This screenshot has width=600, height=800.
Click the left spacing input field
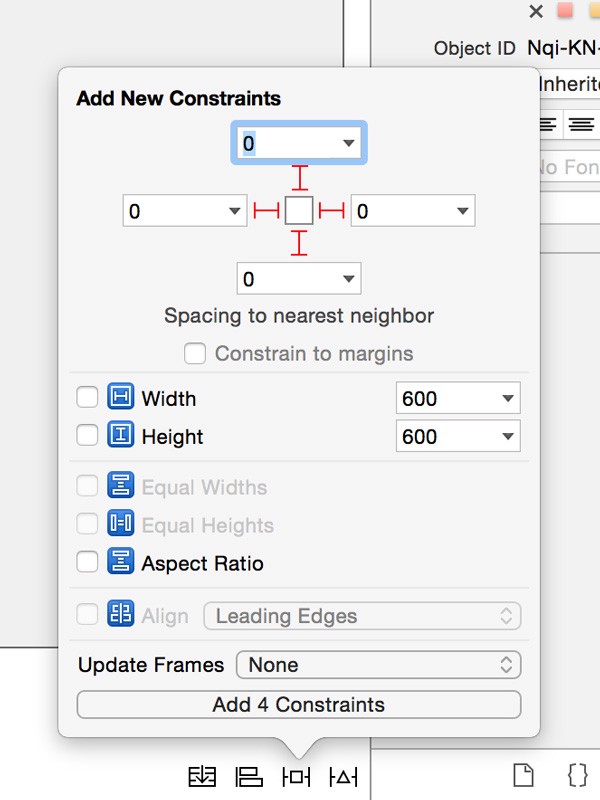[x=185, y=210]
